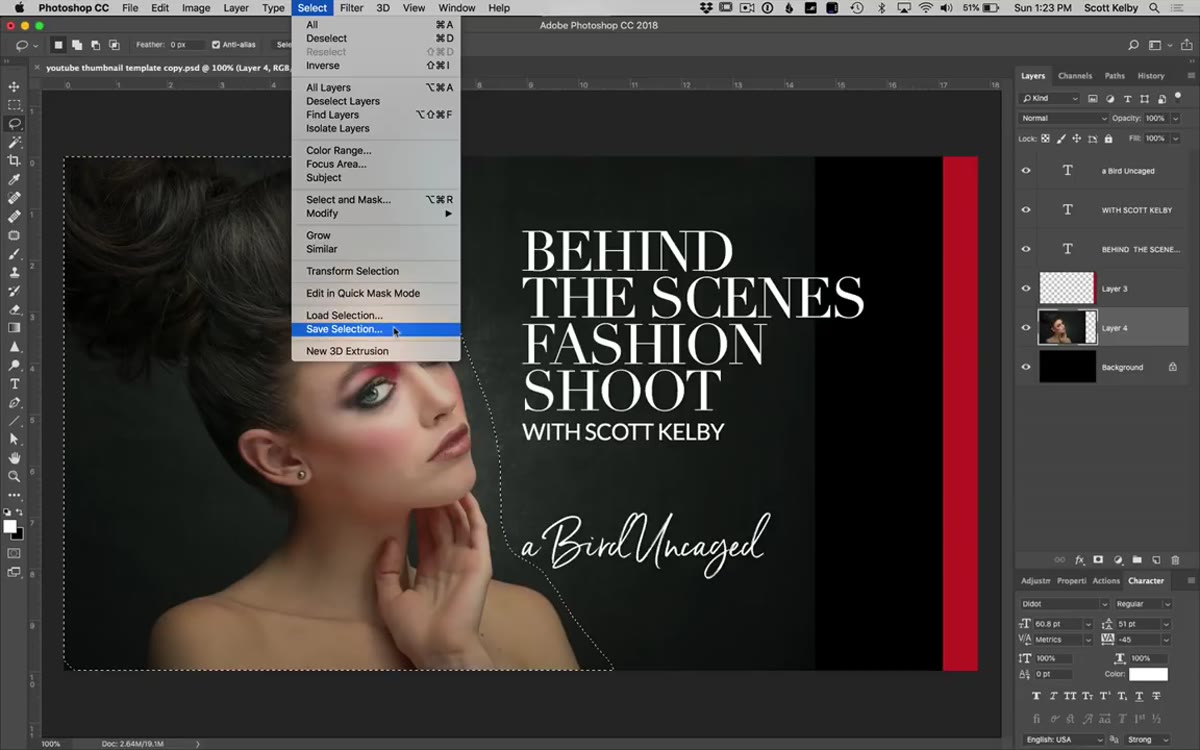The image size is (1200, 750).
Task: Hide the a Bird Uncaged layer
Action: point(1025,171)
